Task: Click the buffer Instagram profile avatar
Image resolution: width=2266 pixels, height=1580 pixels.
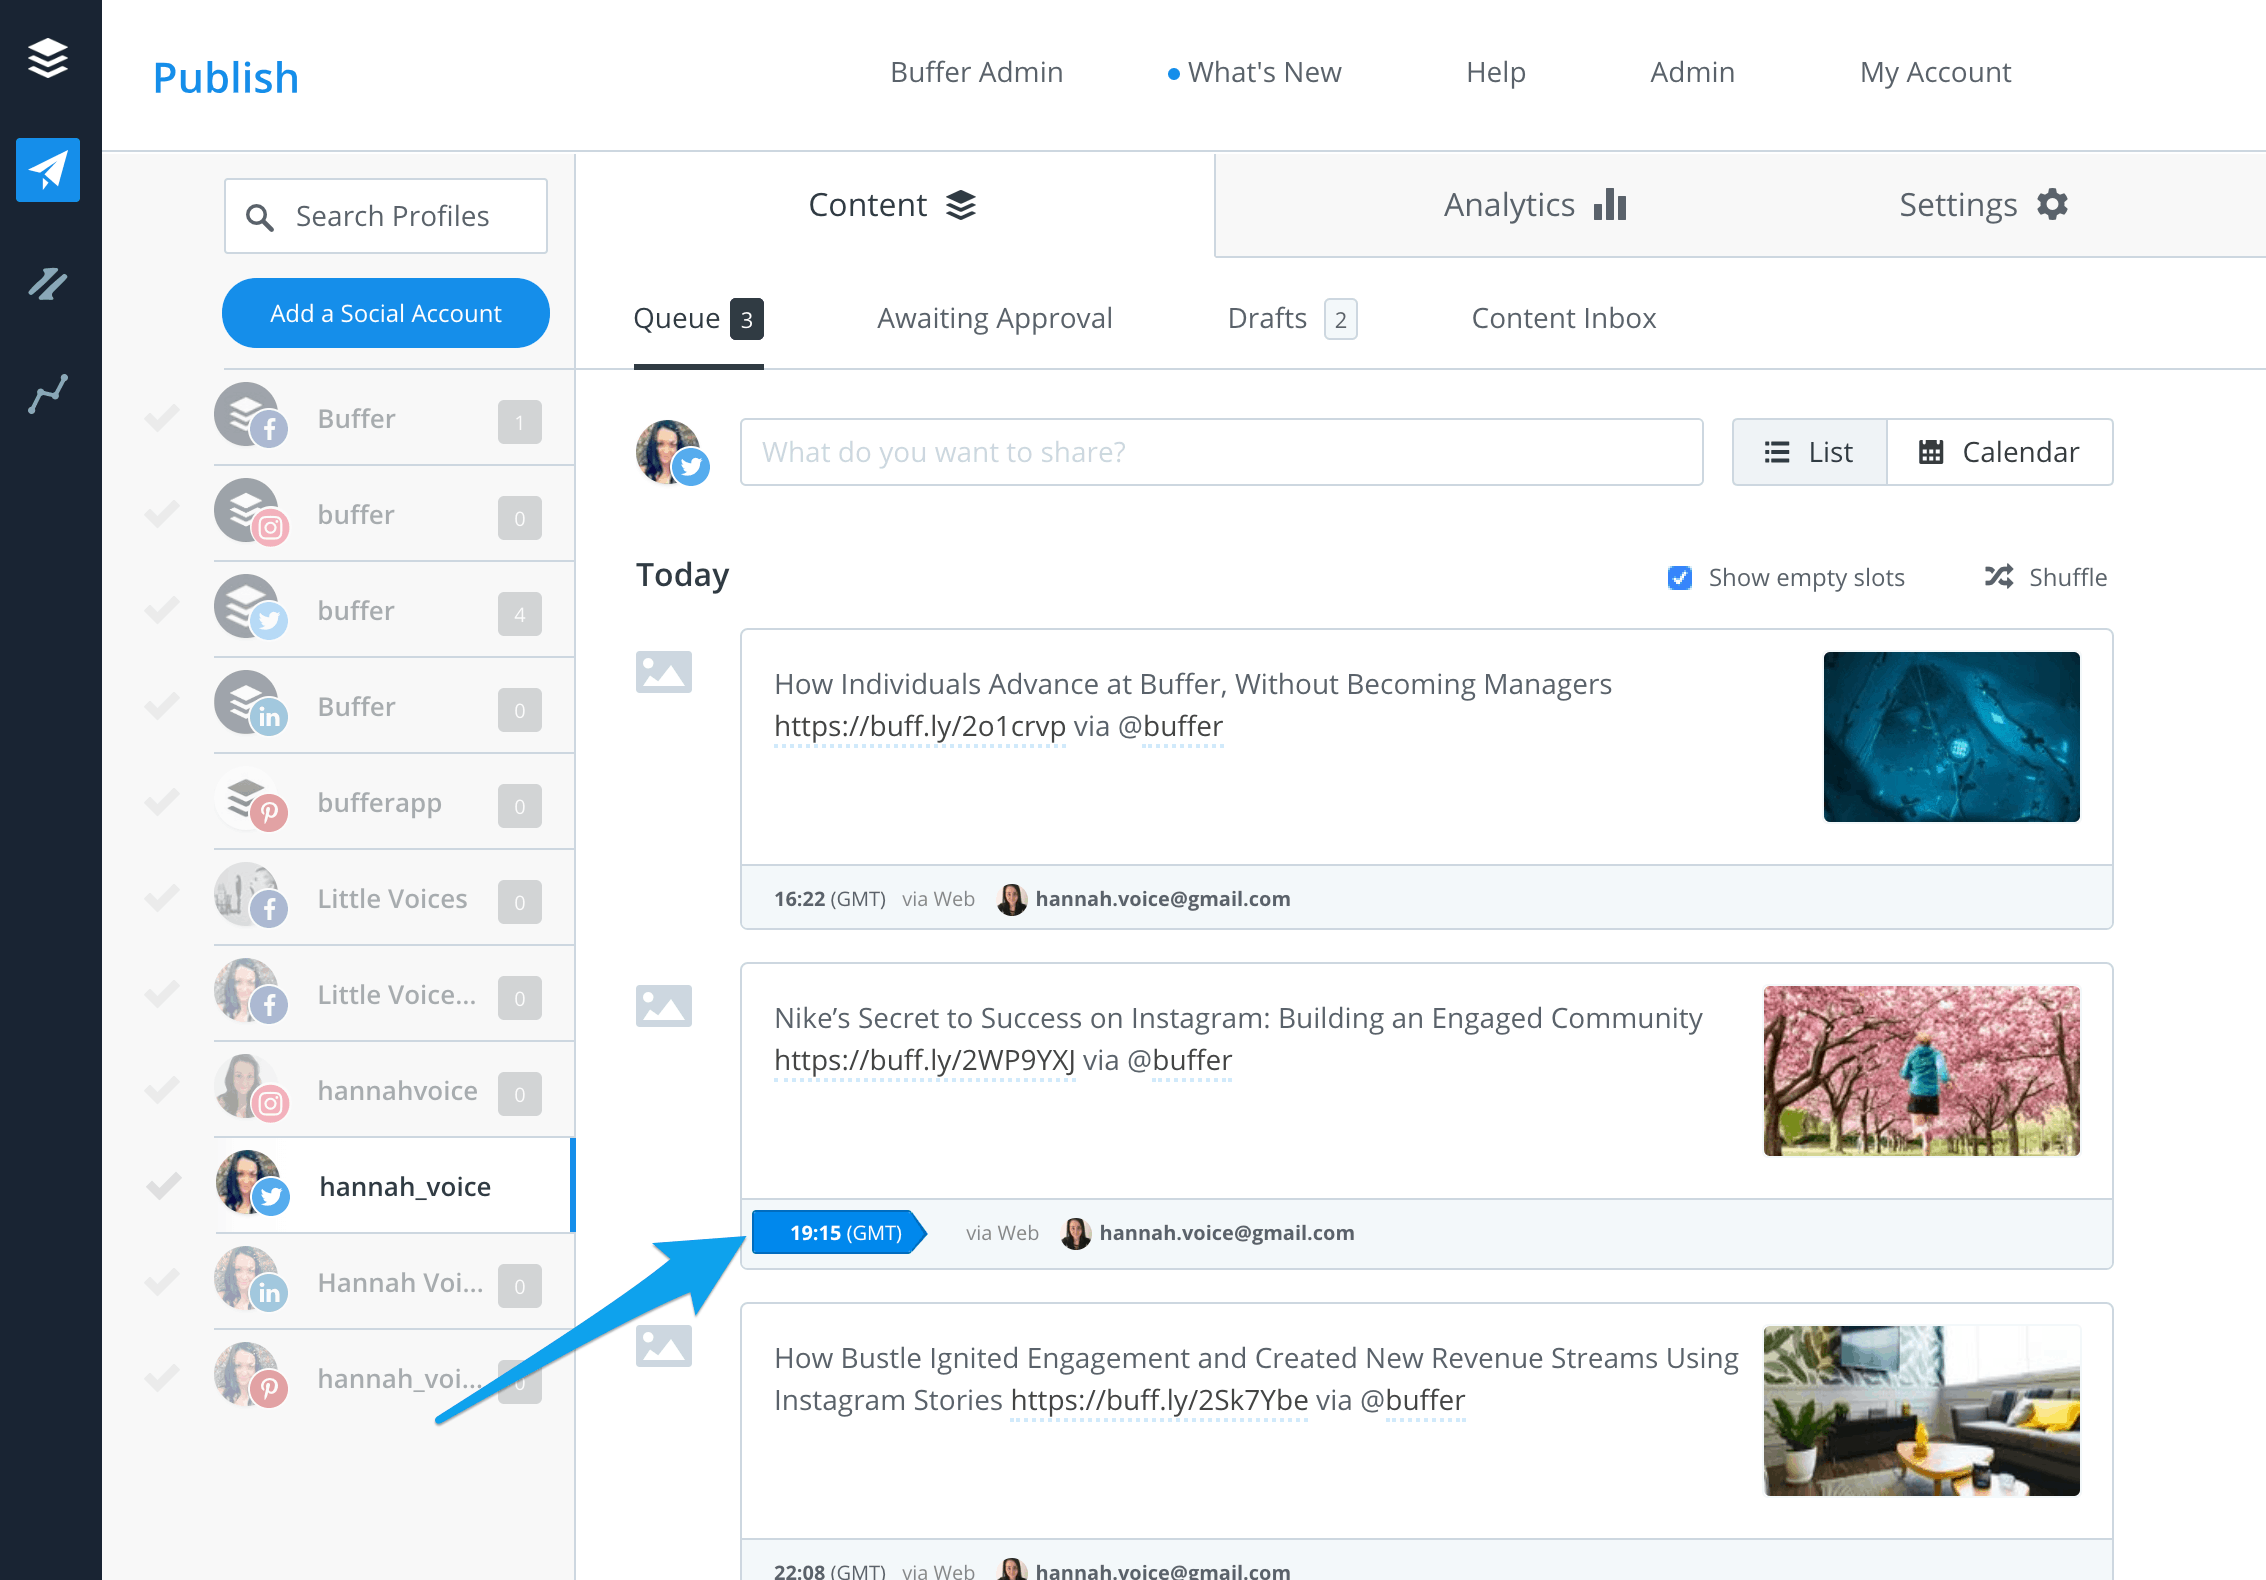Action: pyautogui.click(x=250, y=511)
